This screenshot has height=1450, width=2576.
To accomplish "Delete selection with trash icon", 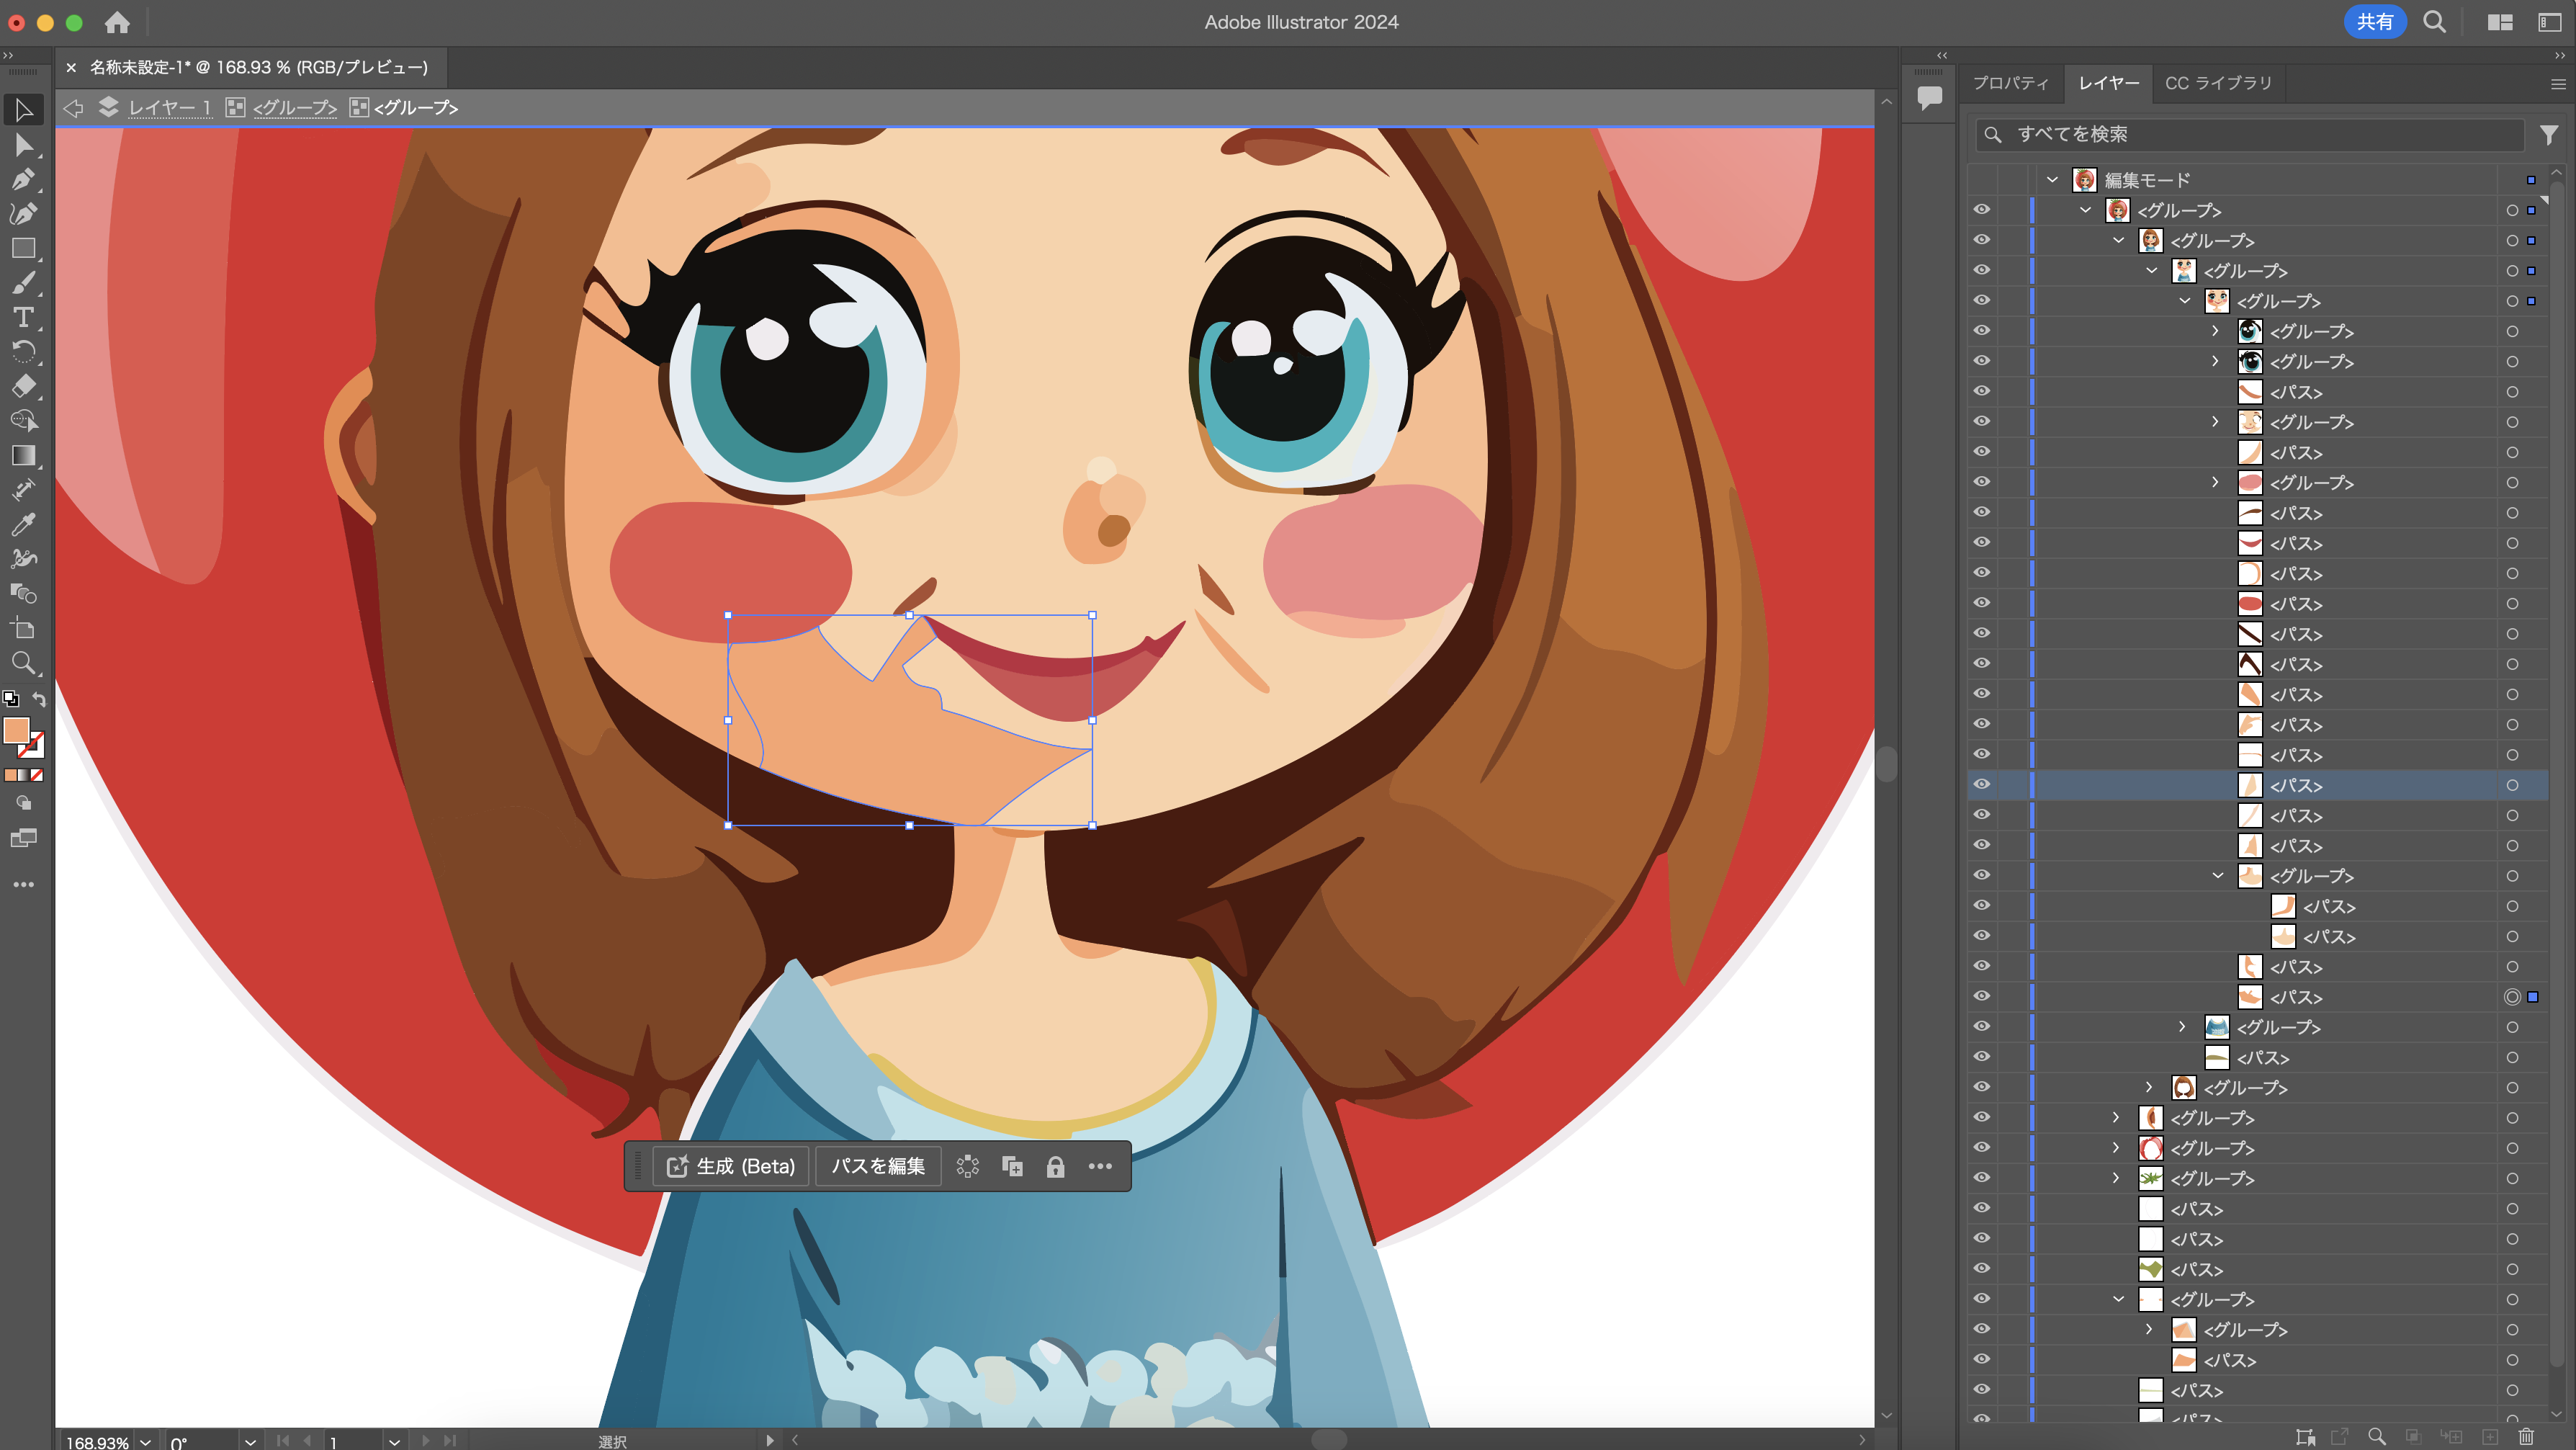I will [x=2525, y=1436].
